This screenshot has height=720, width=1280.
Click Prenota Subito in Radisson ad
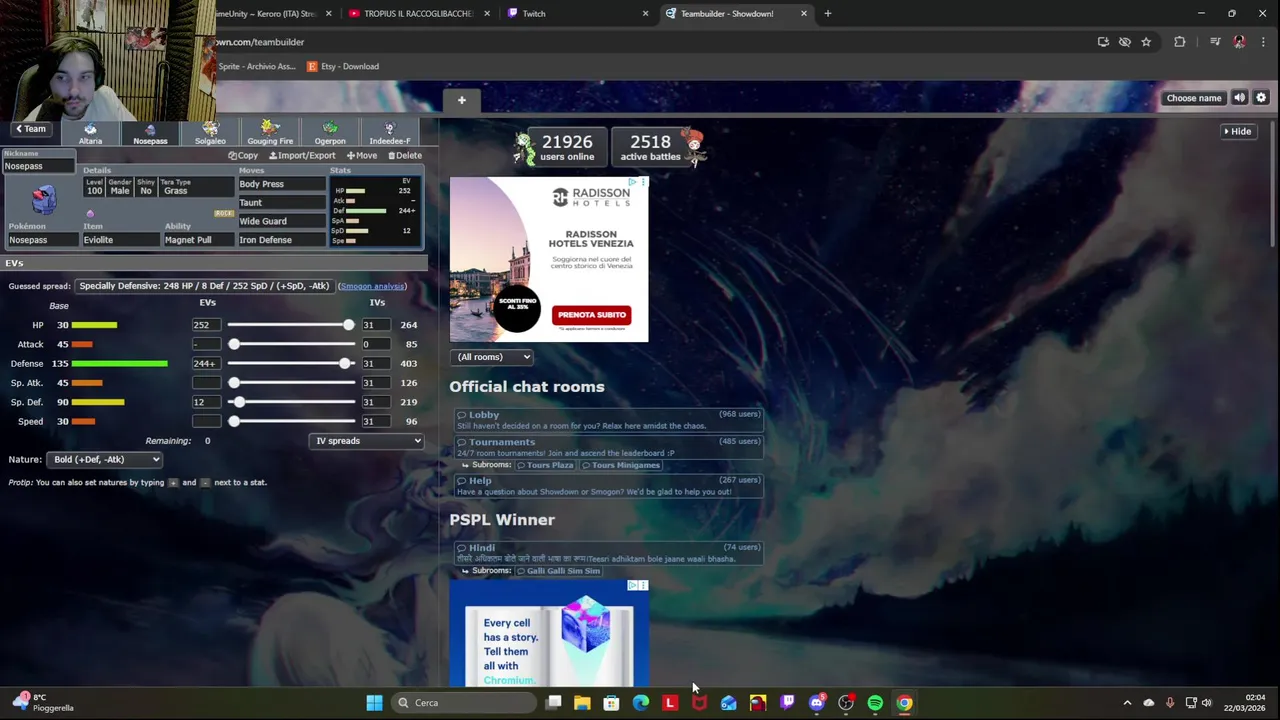tap(592, 315)
